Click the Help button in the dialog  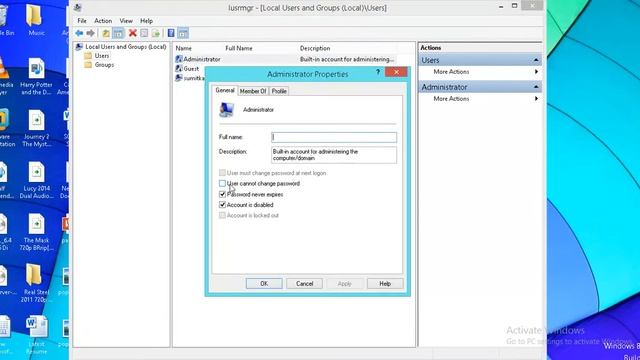tap(385, 283)
